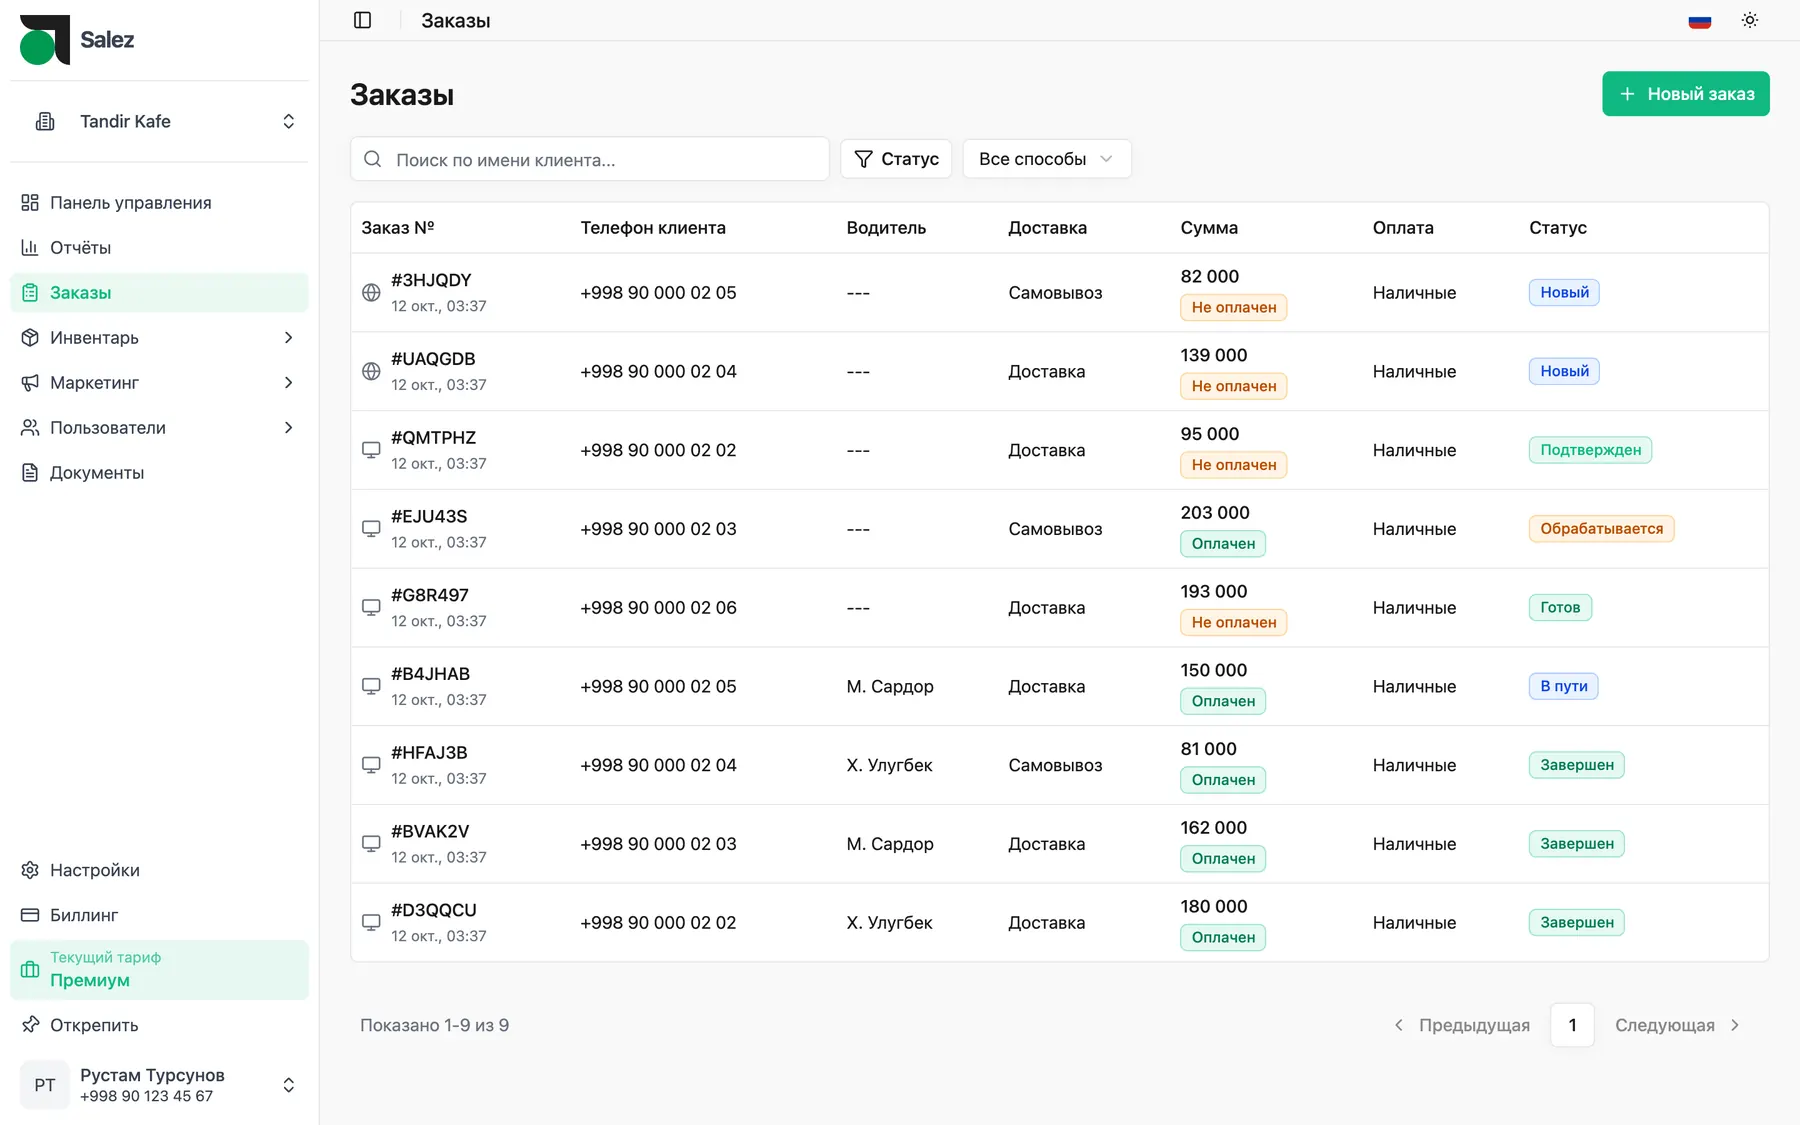Screen dimensions: 1800x1125
Task: Click the monitor icon on order #EJU43S
Action: click(371, 529)
